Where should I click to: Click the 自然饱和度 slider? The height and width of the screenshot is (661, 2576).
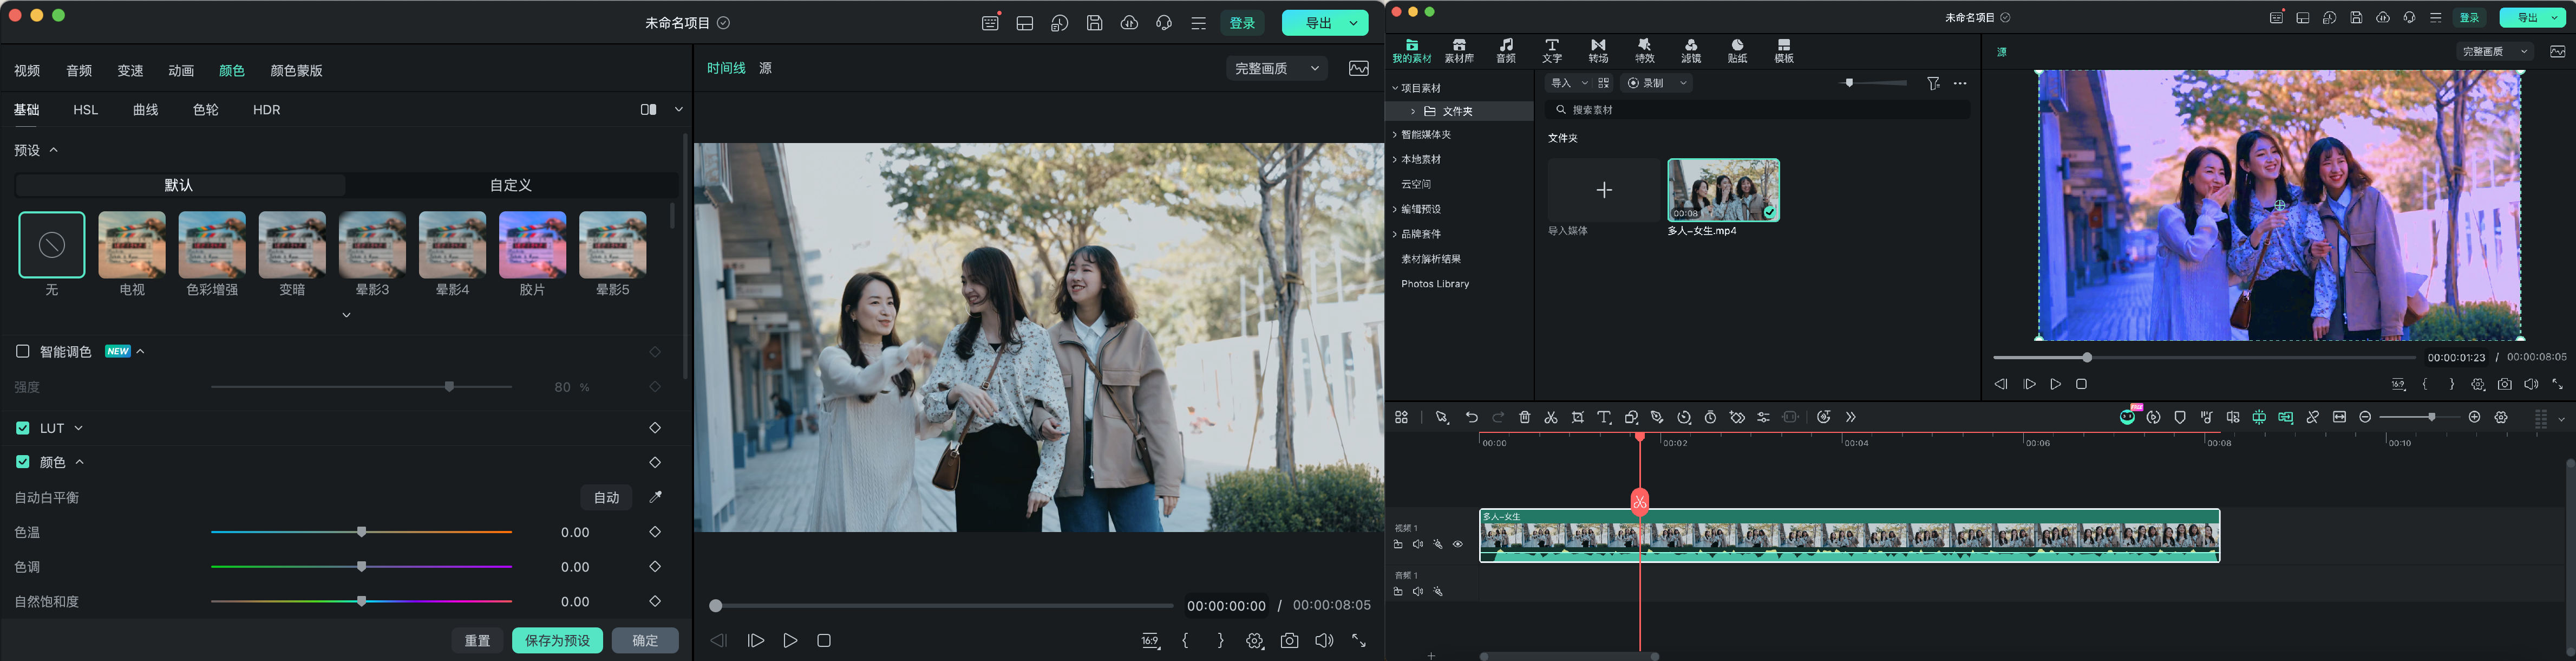tap(362, 601)
